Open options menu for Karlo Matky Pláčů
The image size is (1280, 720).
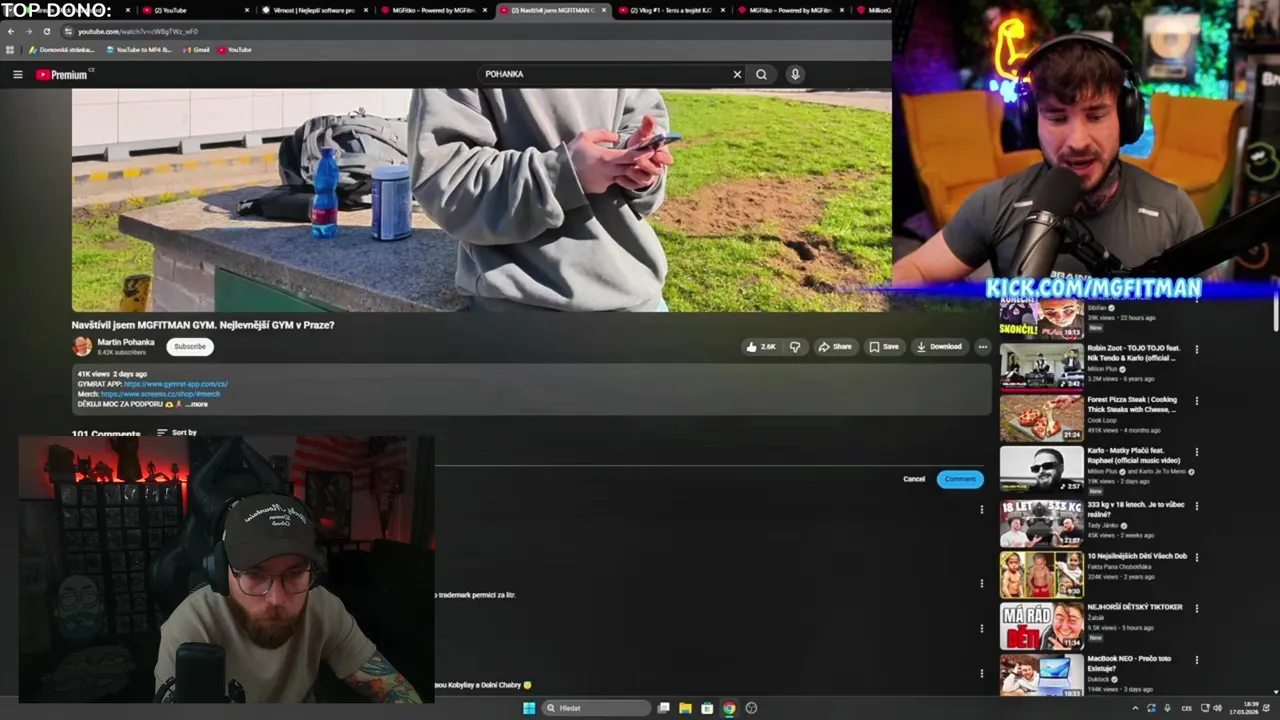tap(1196, 453)
